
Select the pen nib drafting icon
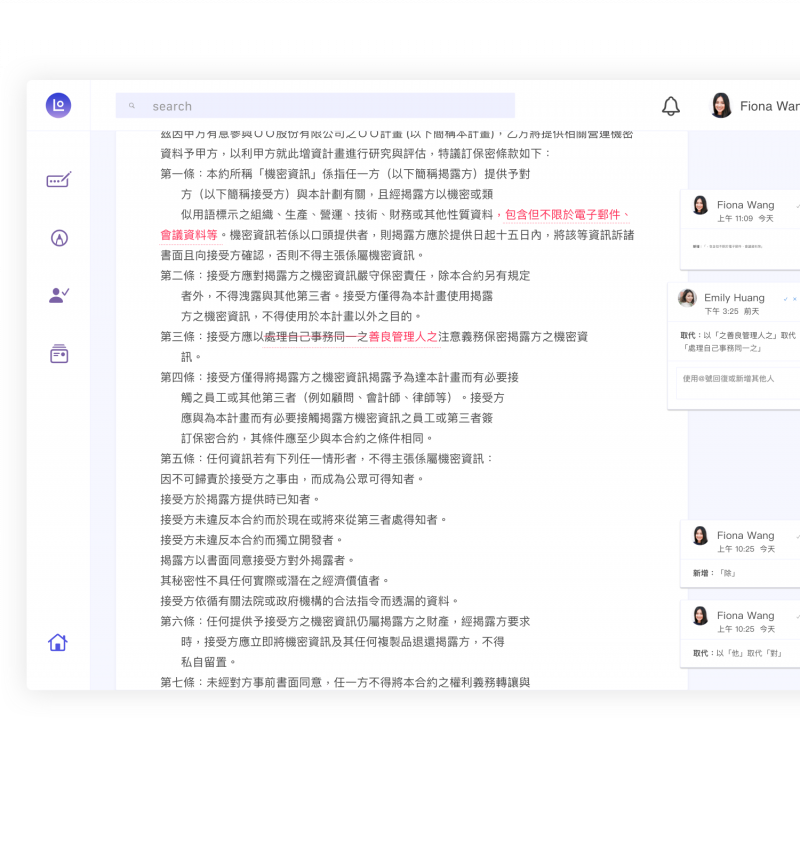(x=58, y=238)
